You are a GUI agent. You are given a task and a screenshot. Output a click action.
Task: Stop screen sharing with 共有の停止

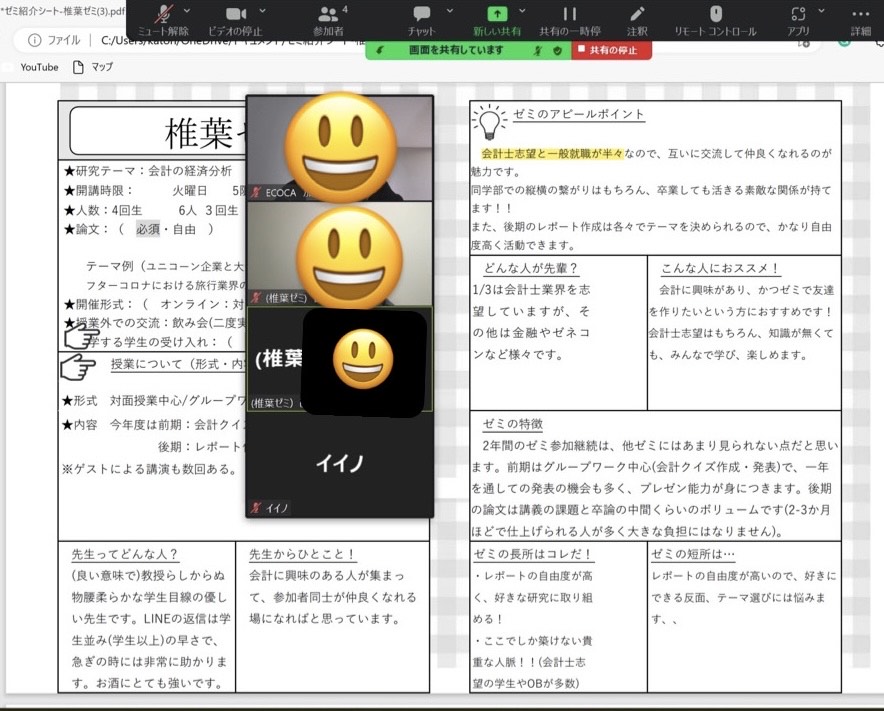click(614, 48)
